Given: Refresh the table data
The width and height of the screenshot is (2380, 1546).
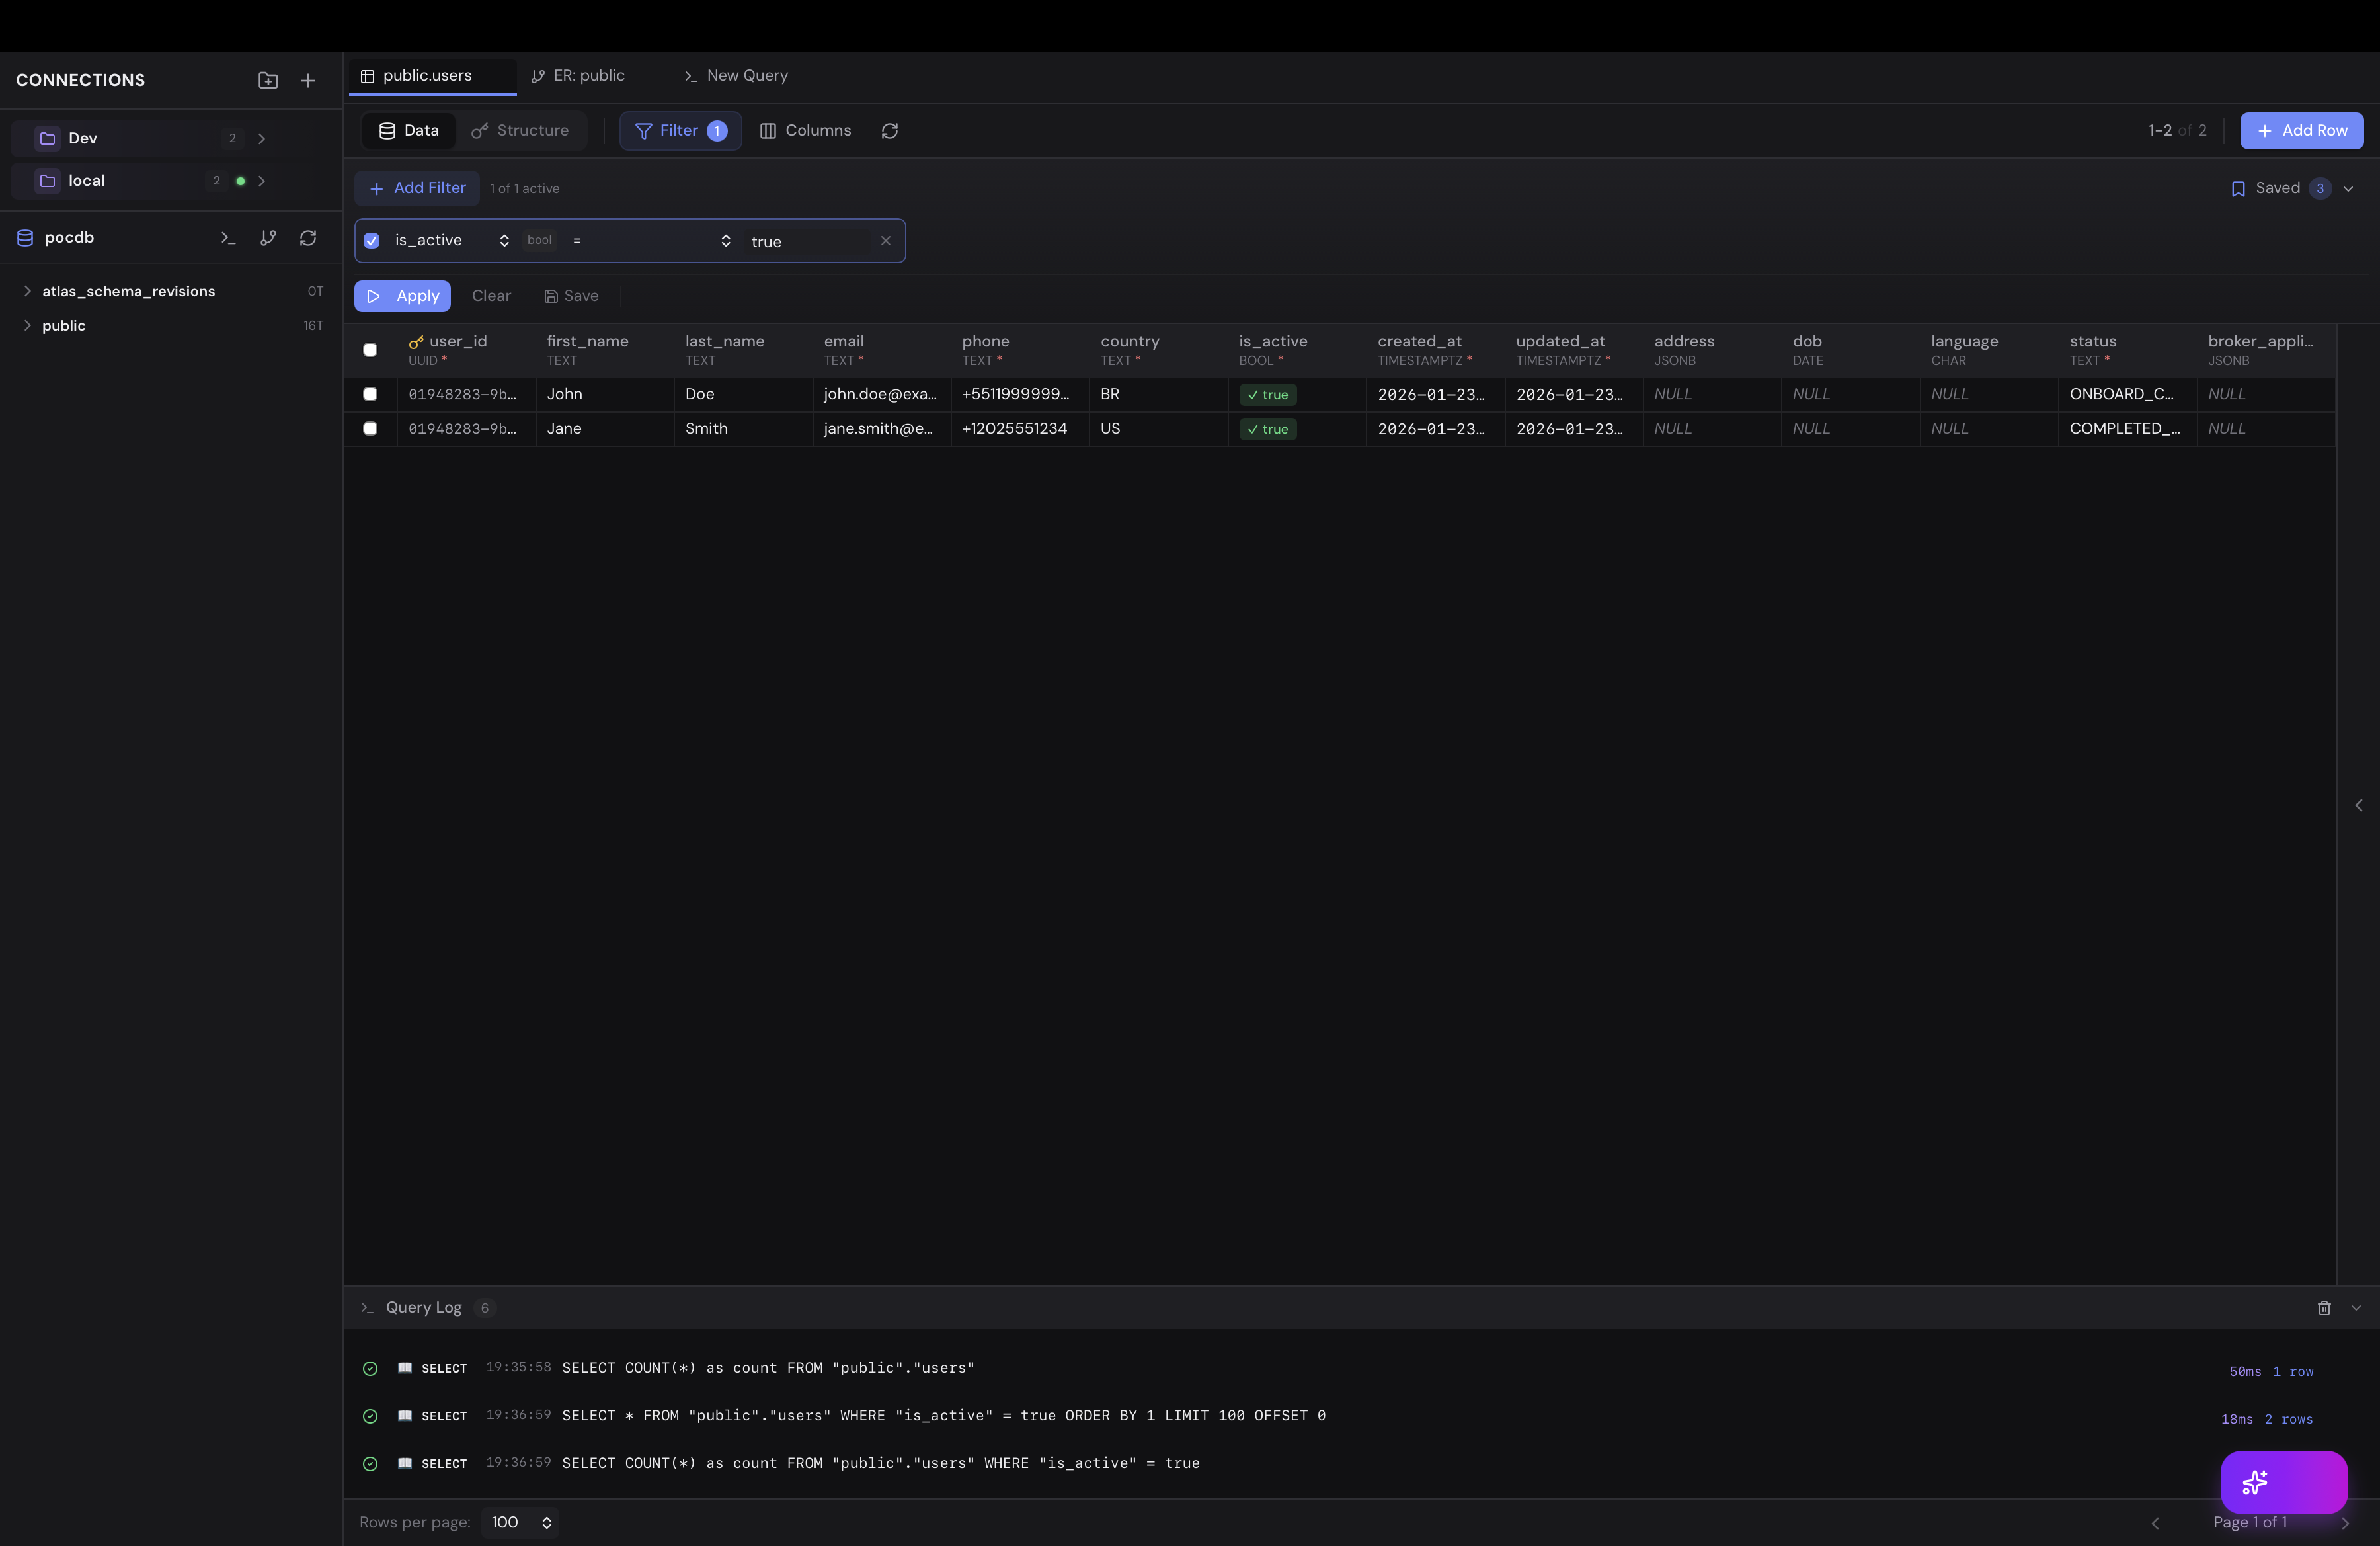Looking at the screenshot, I should coord(889,131).
